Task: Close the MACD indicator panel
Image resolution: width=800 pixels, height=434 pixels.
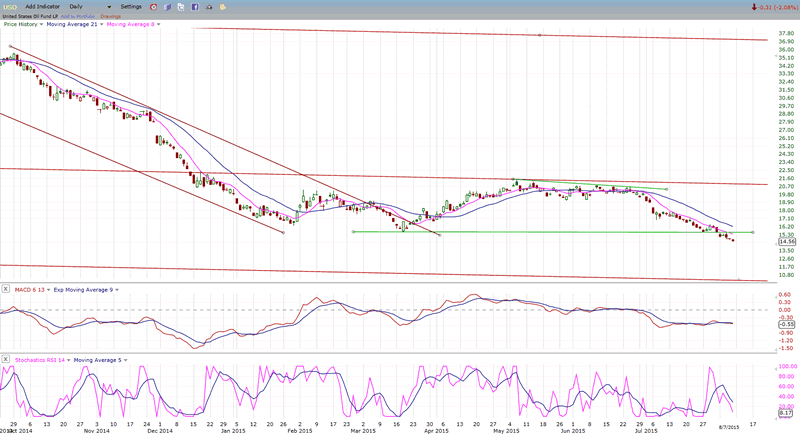Action: pos(5,289)
